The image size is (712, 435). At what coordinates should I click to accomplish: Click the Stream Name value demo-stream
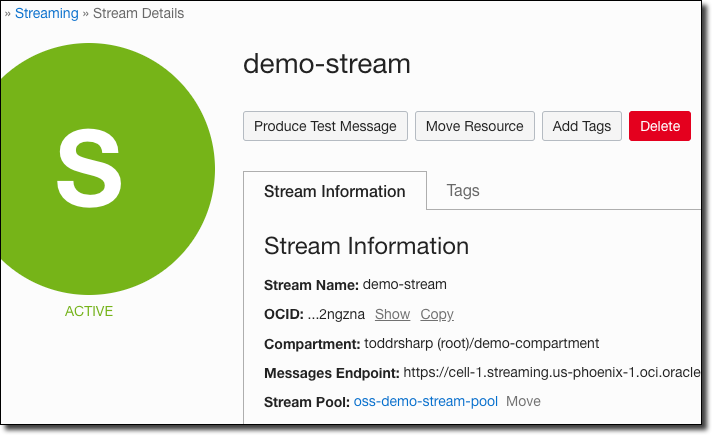point(404,284)
